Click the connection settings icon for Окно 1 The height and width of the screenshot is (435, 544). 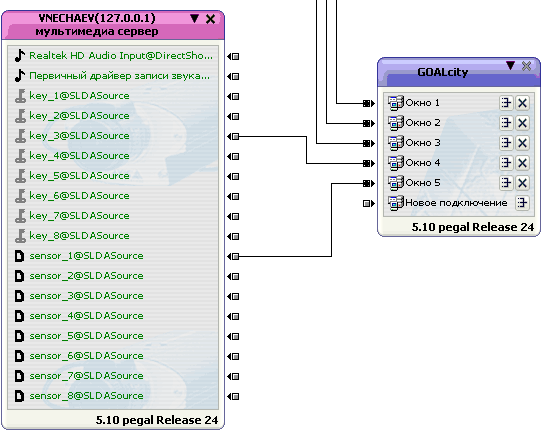click(506, 103)
